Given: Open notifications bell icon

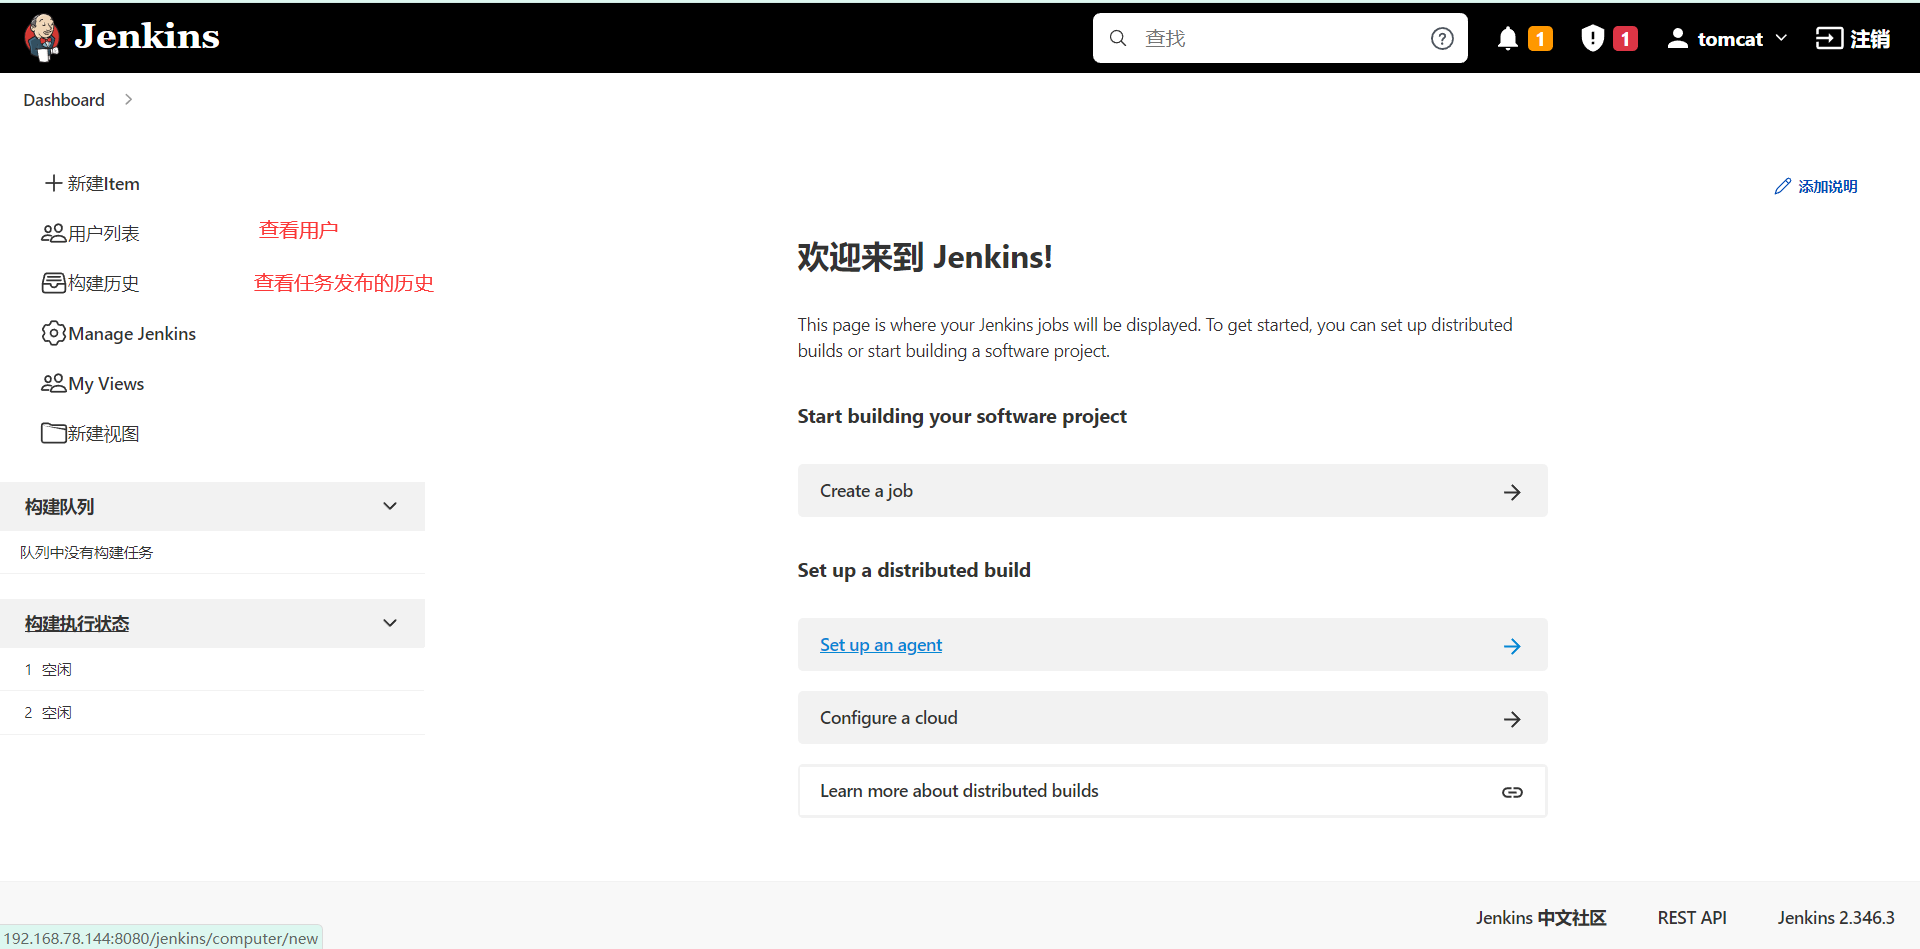Looking at the screenshot, I should [1508, 38].
